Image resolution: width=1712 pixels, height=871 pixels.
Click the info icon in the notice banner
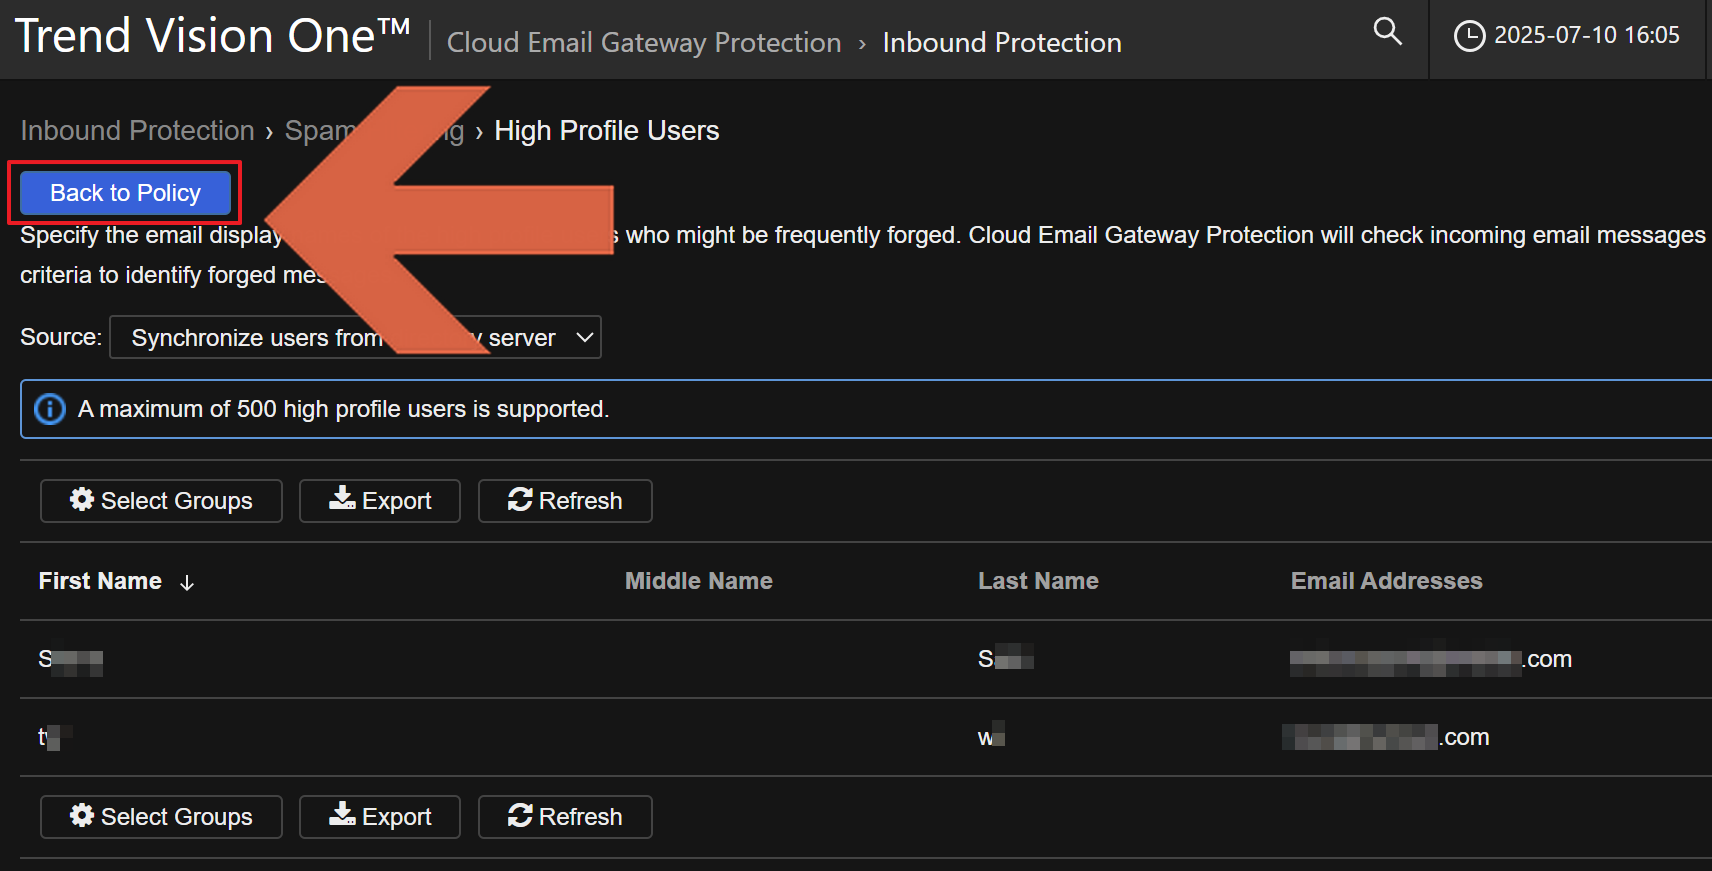pyautogui.click(x=50, y=409)
